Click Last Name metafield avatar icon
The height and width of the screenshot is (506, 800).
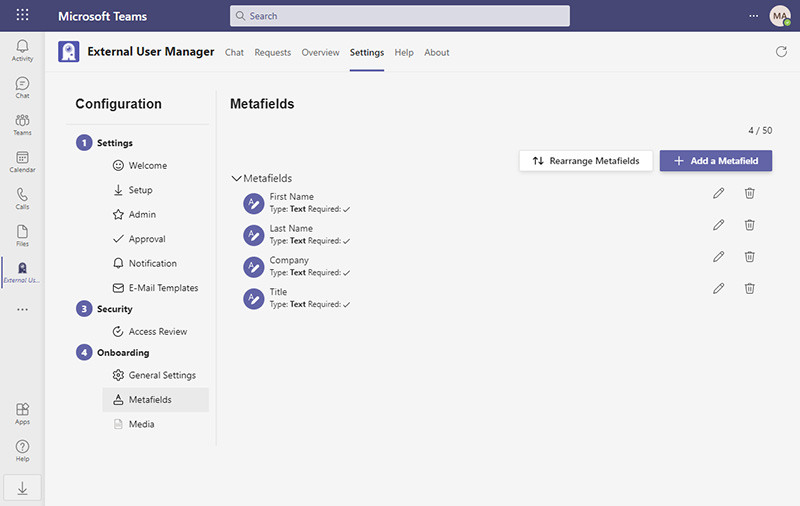pos(254,235)
